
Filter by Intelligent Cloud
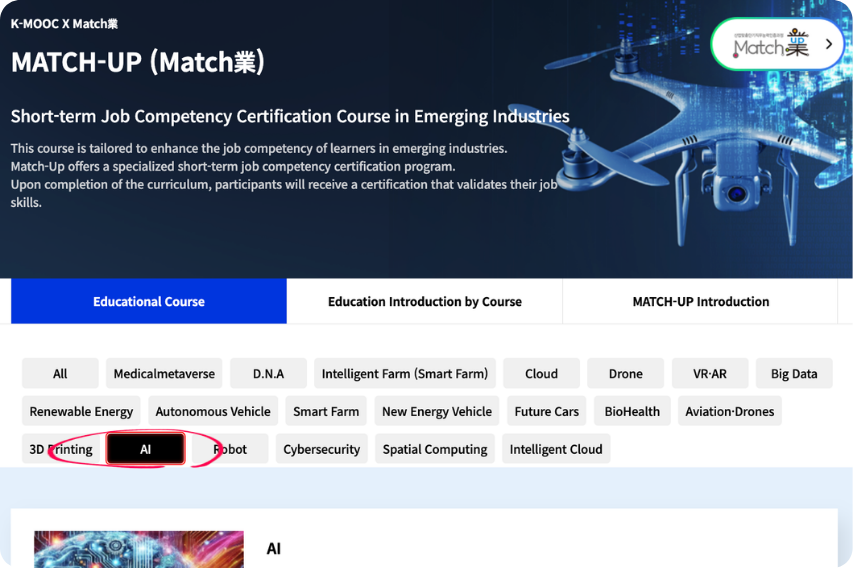(556, 449)
